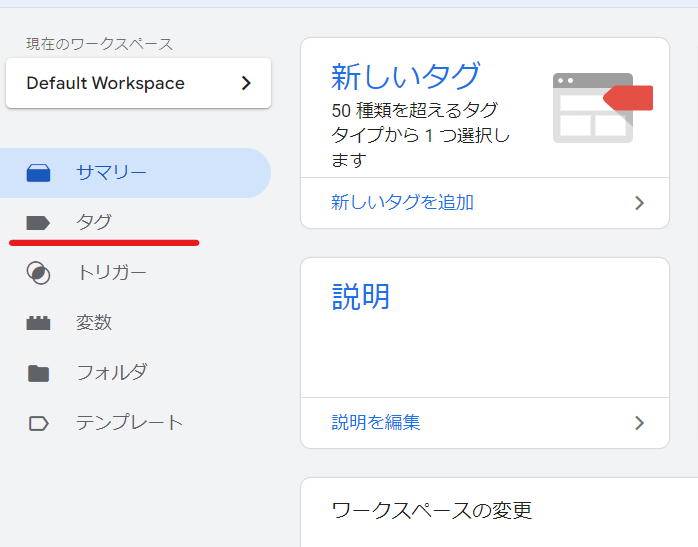Click the タグ tag icon
The height and width of the screenshot is (547, 698).
pyautogui.click(x=38, y=223)
